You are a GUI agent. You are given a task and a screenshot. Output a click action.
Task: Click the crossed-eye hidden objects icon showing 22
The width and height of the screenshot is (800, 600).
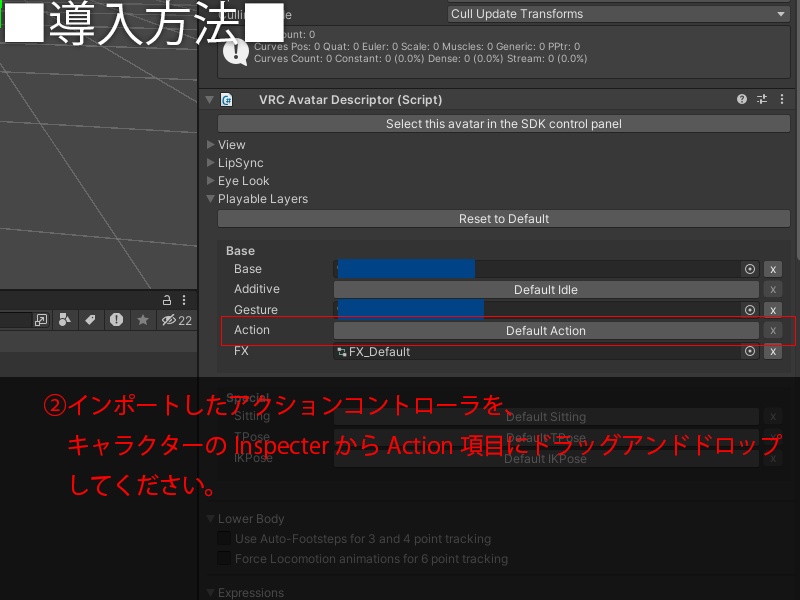point(169,320)
